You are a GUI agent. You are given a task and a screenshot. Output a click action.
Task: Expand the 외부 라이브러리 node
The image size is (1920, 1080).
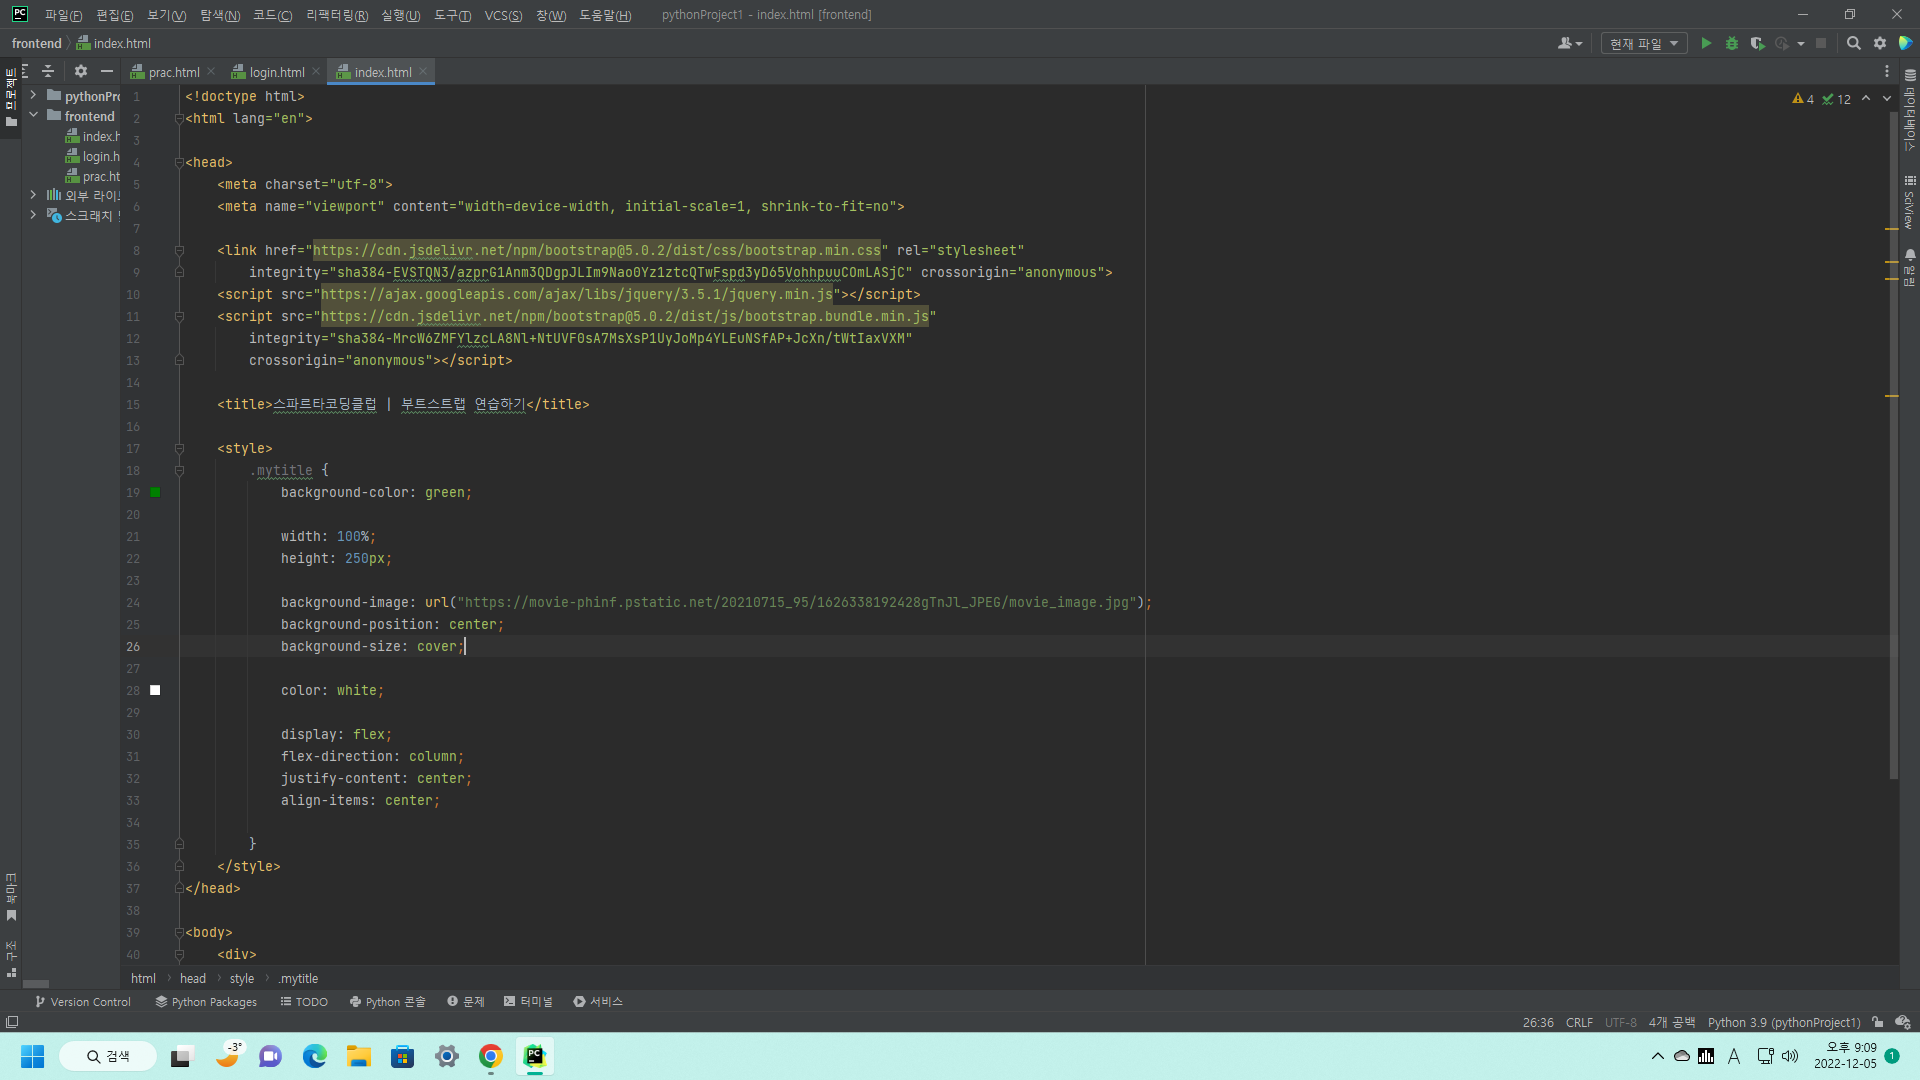click(33, 195)
